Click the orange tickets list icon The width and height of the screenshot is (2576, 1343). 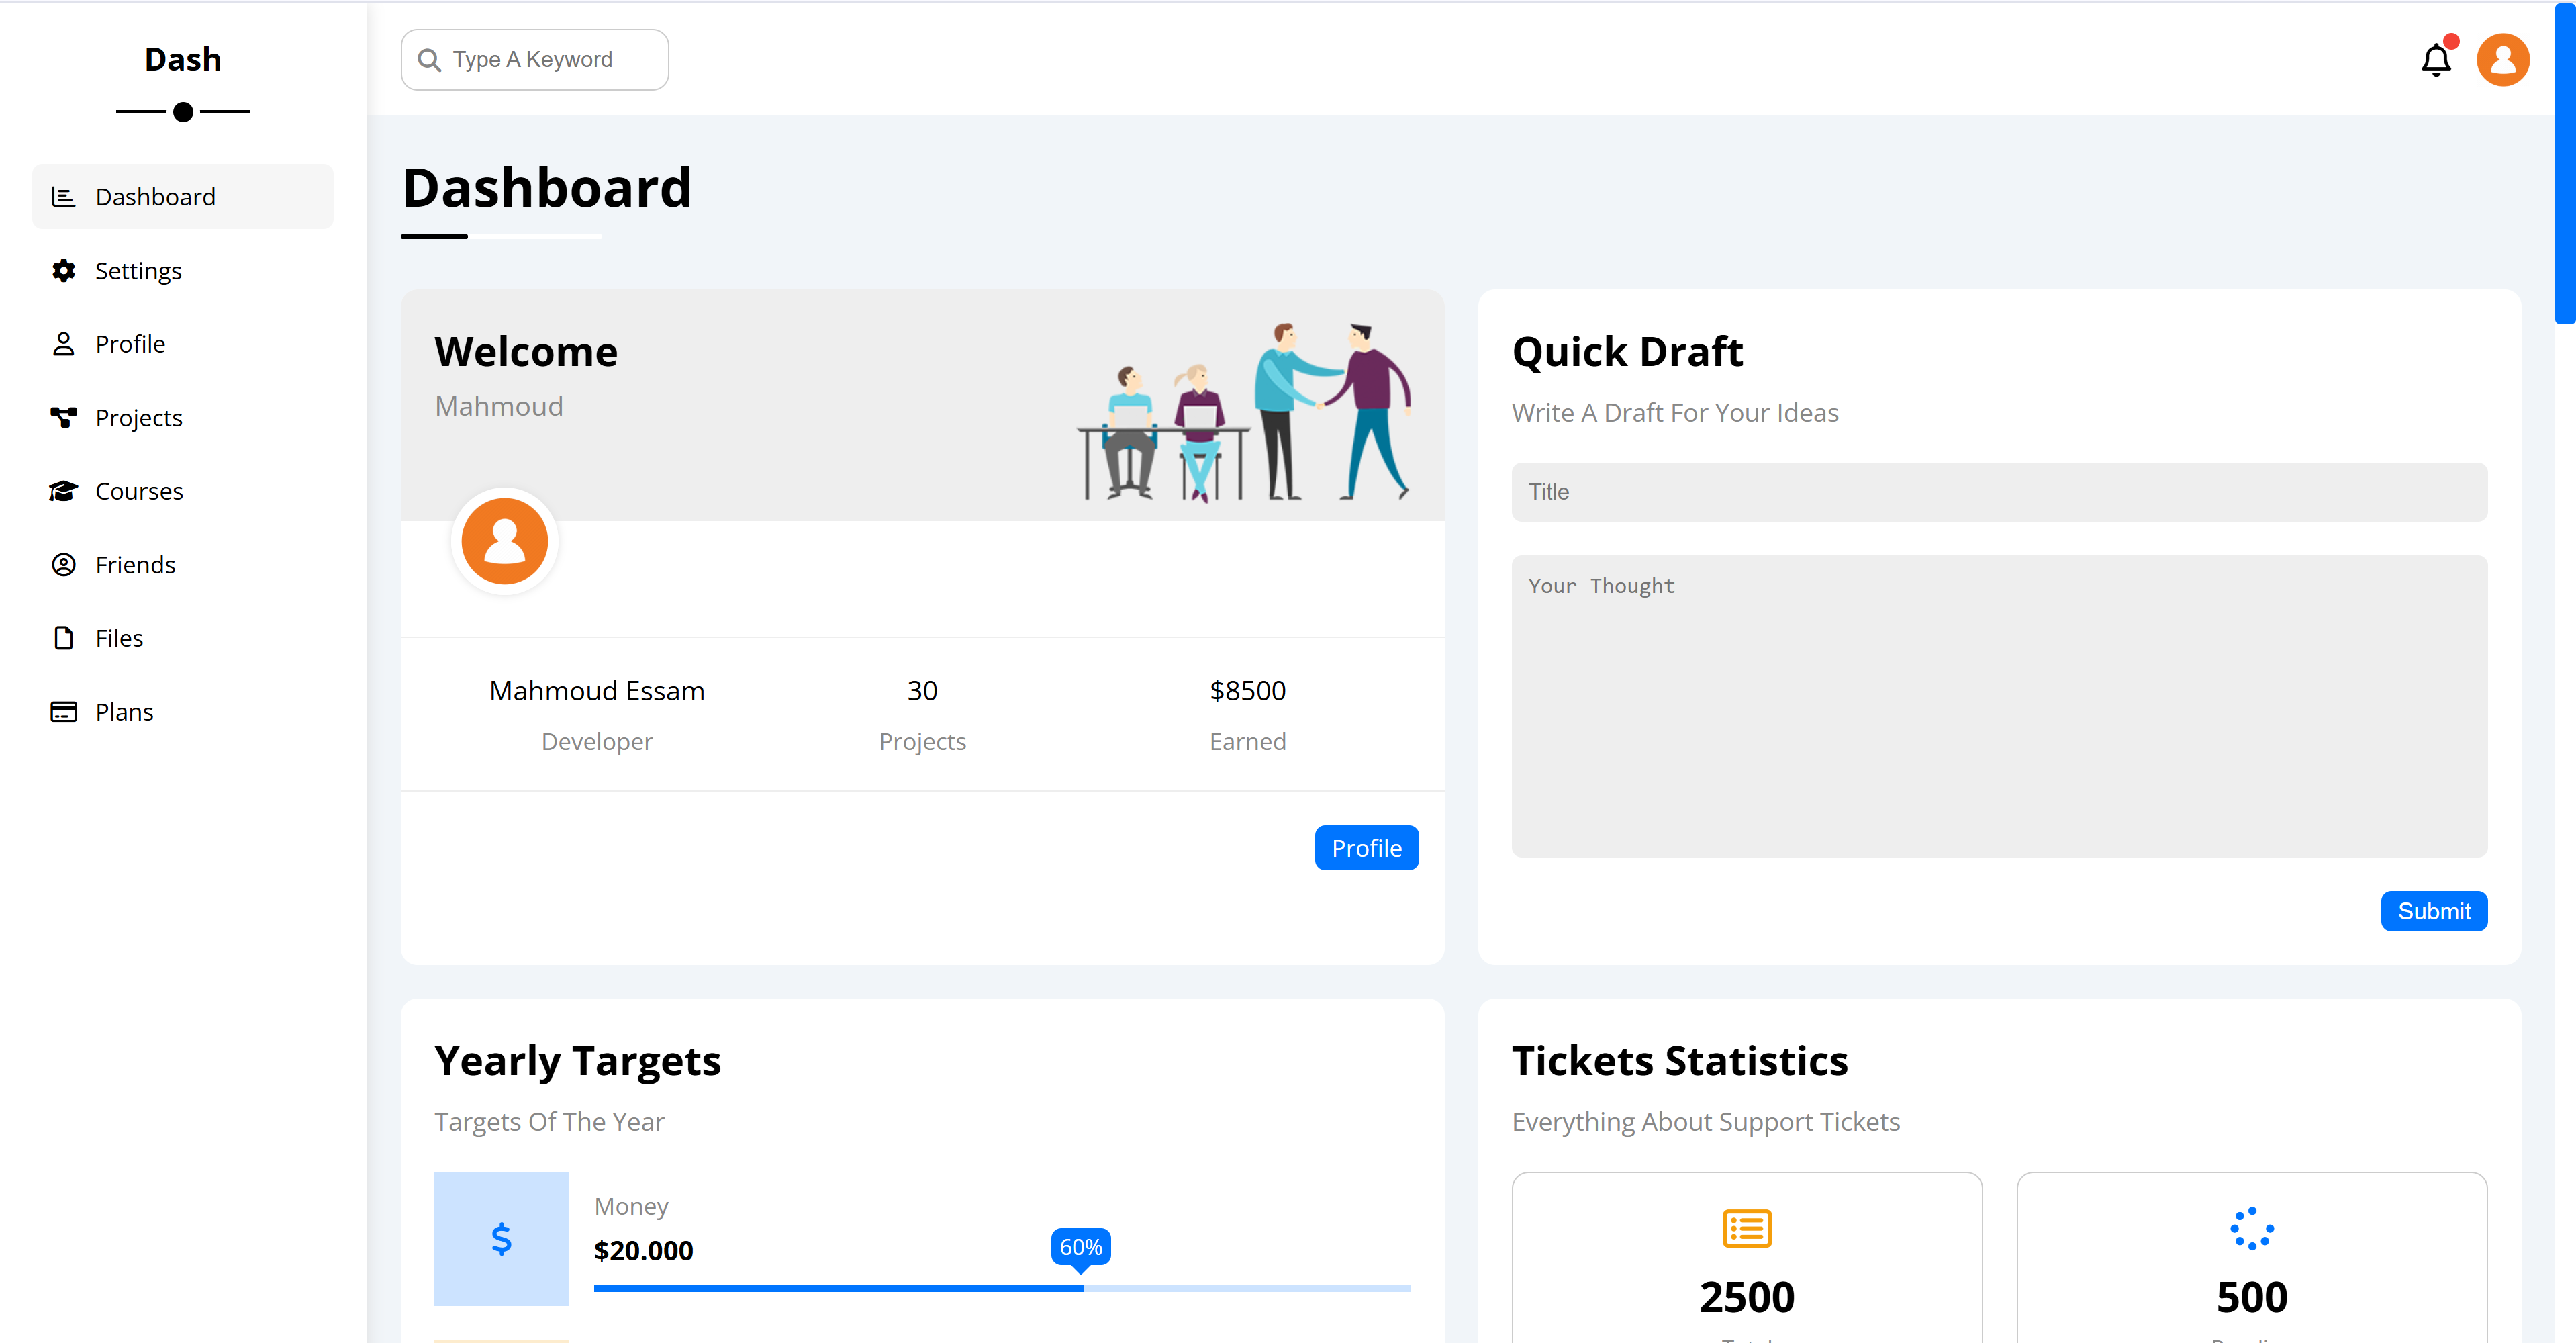pyautogui.click(x=1746, y=1228)
